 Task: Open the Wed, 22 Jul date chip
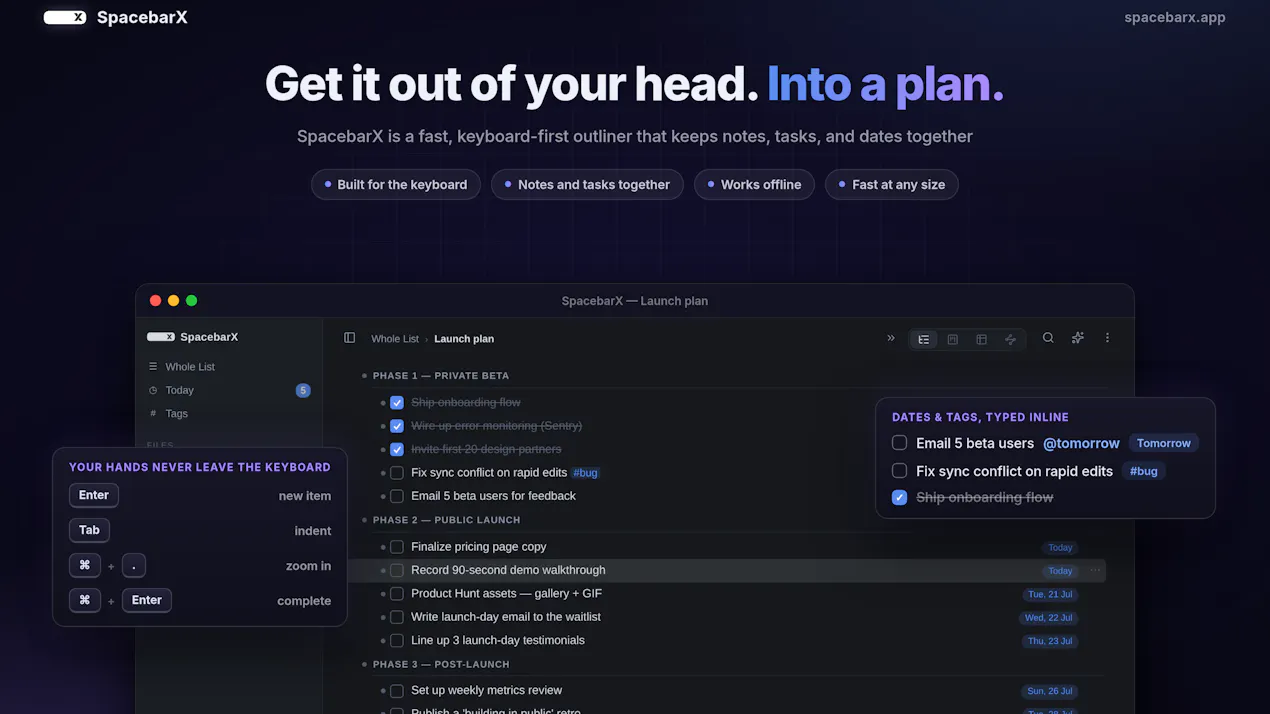pyautogui.click(x=1048, y=618)
